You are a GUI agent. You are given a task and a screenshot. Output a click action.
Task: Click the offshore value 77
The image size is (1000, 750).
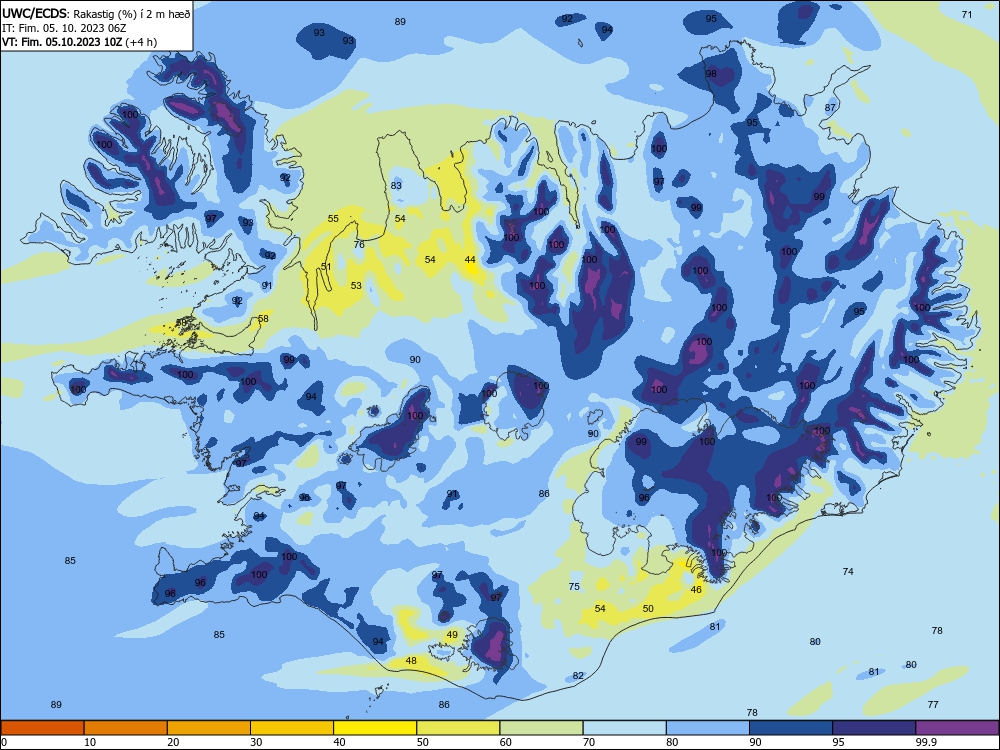pos(933,705)
